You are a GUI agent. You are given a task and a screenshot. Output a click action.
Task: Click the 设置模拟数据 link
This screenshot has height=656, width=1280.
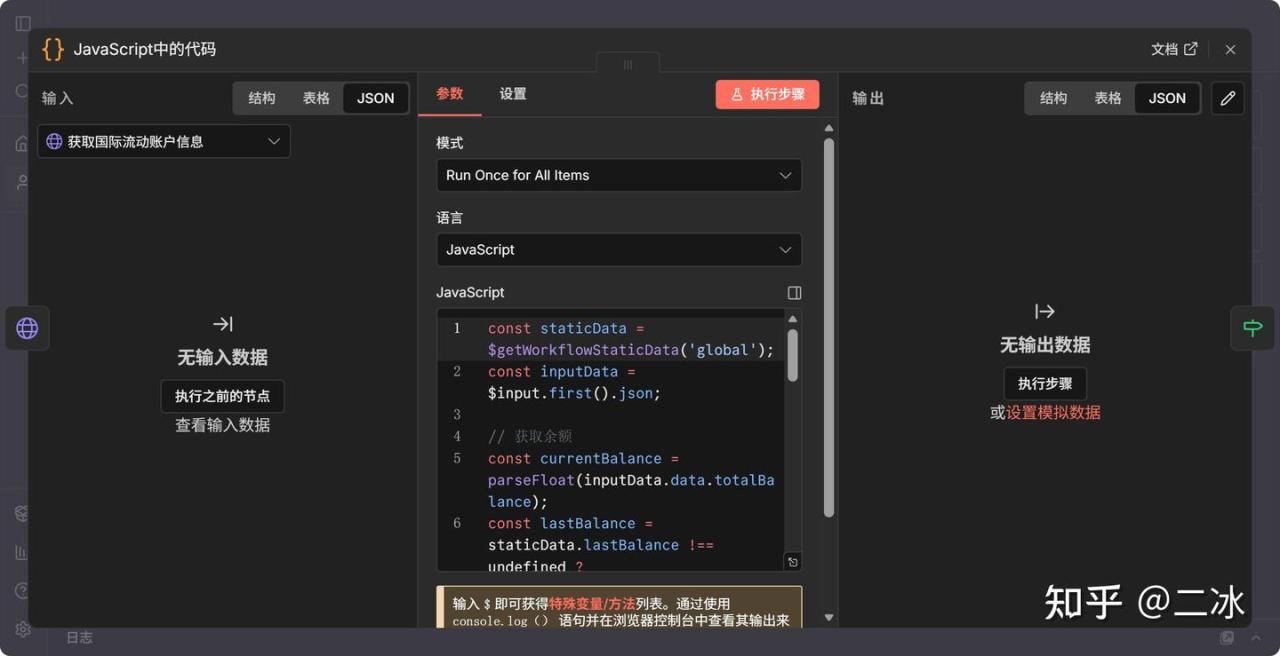(1053, 412)
